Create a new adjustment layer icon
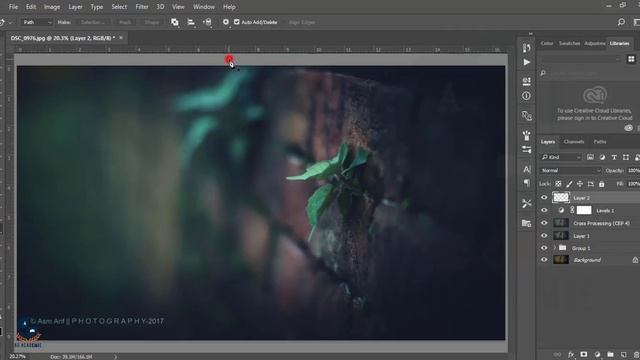 pyautogui.click(x=597, y=355)
